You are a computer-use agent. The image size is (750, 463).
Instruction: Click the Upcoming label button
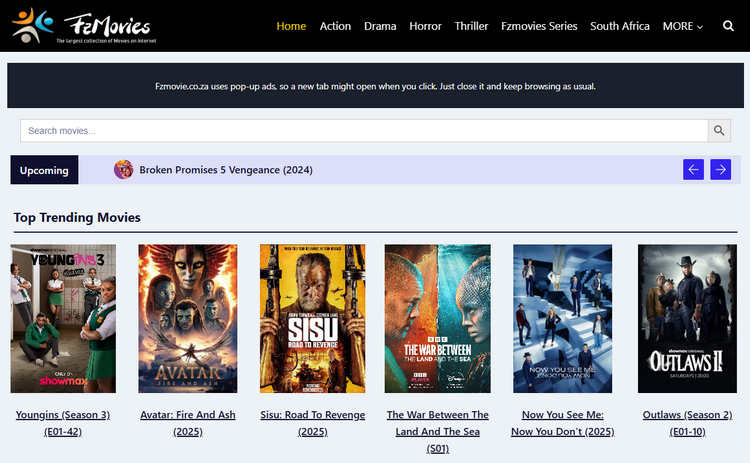[x=44, y=170]
